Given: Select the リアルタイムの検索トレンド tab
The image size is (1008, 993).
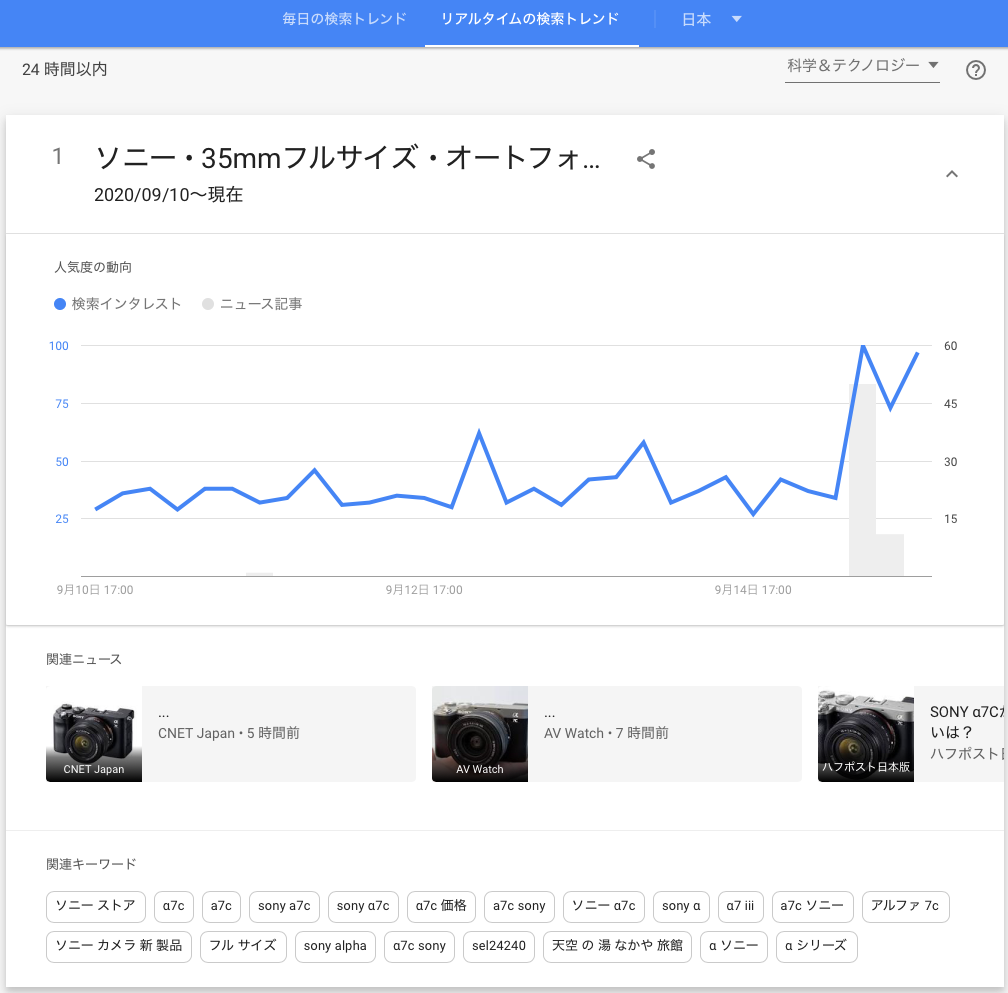Looking at the screenshot, I should tap(530, 19).
